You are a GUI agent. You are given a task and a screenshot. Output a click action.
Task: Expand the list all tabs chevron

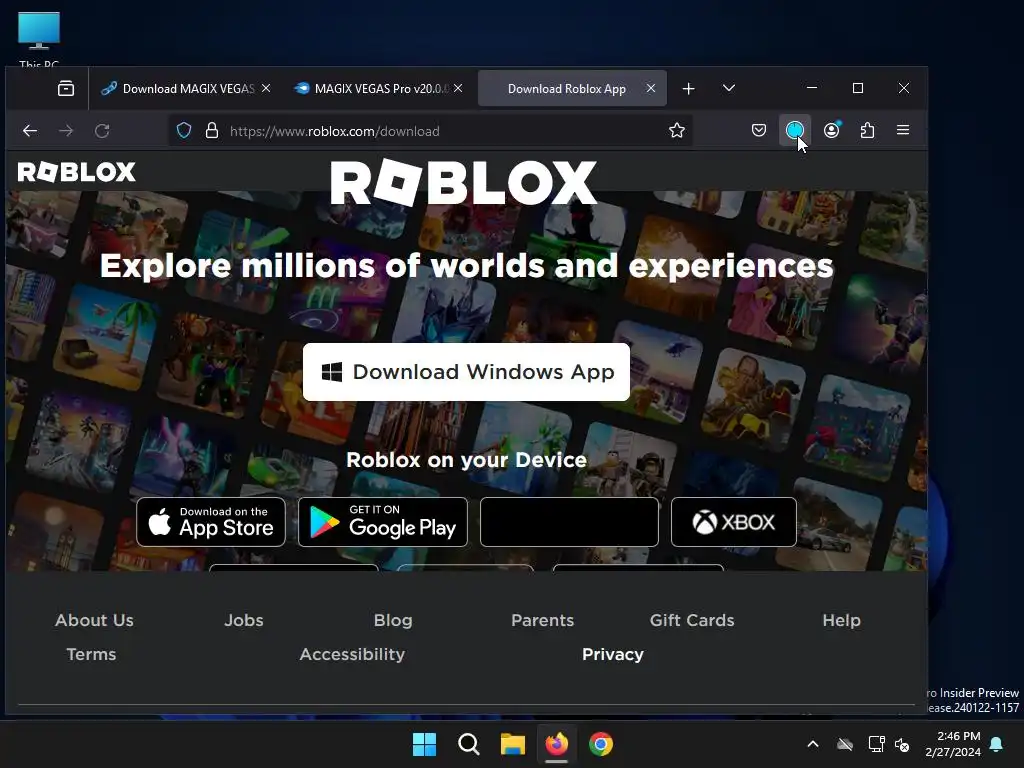[729, 88]
